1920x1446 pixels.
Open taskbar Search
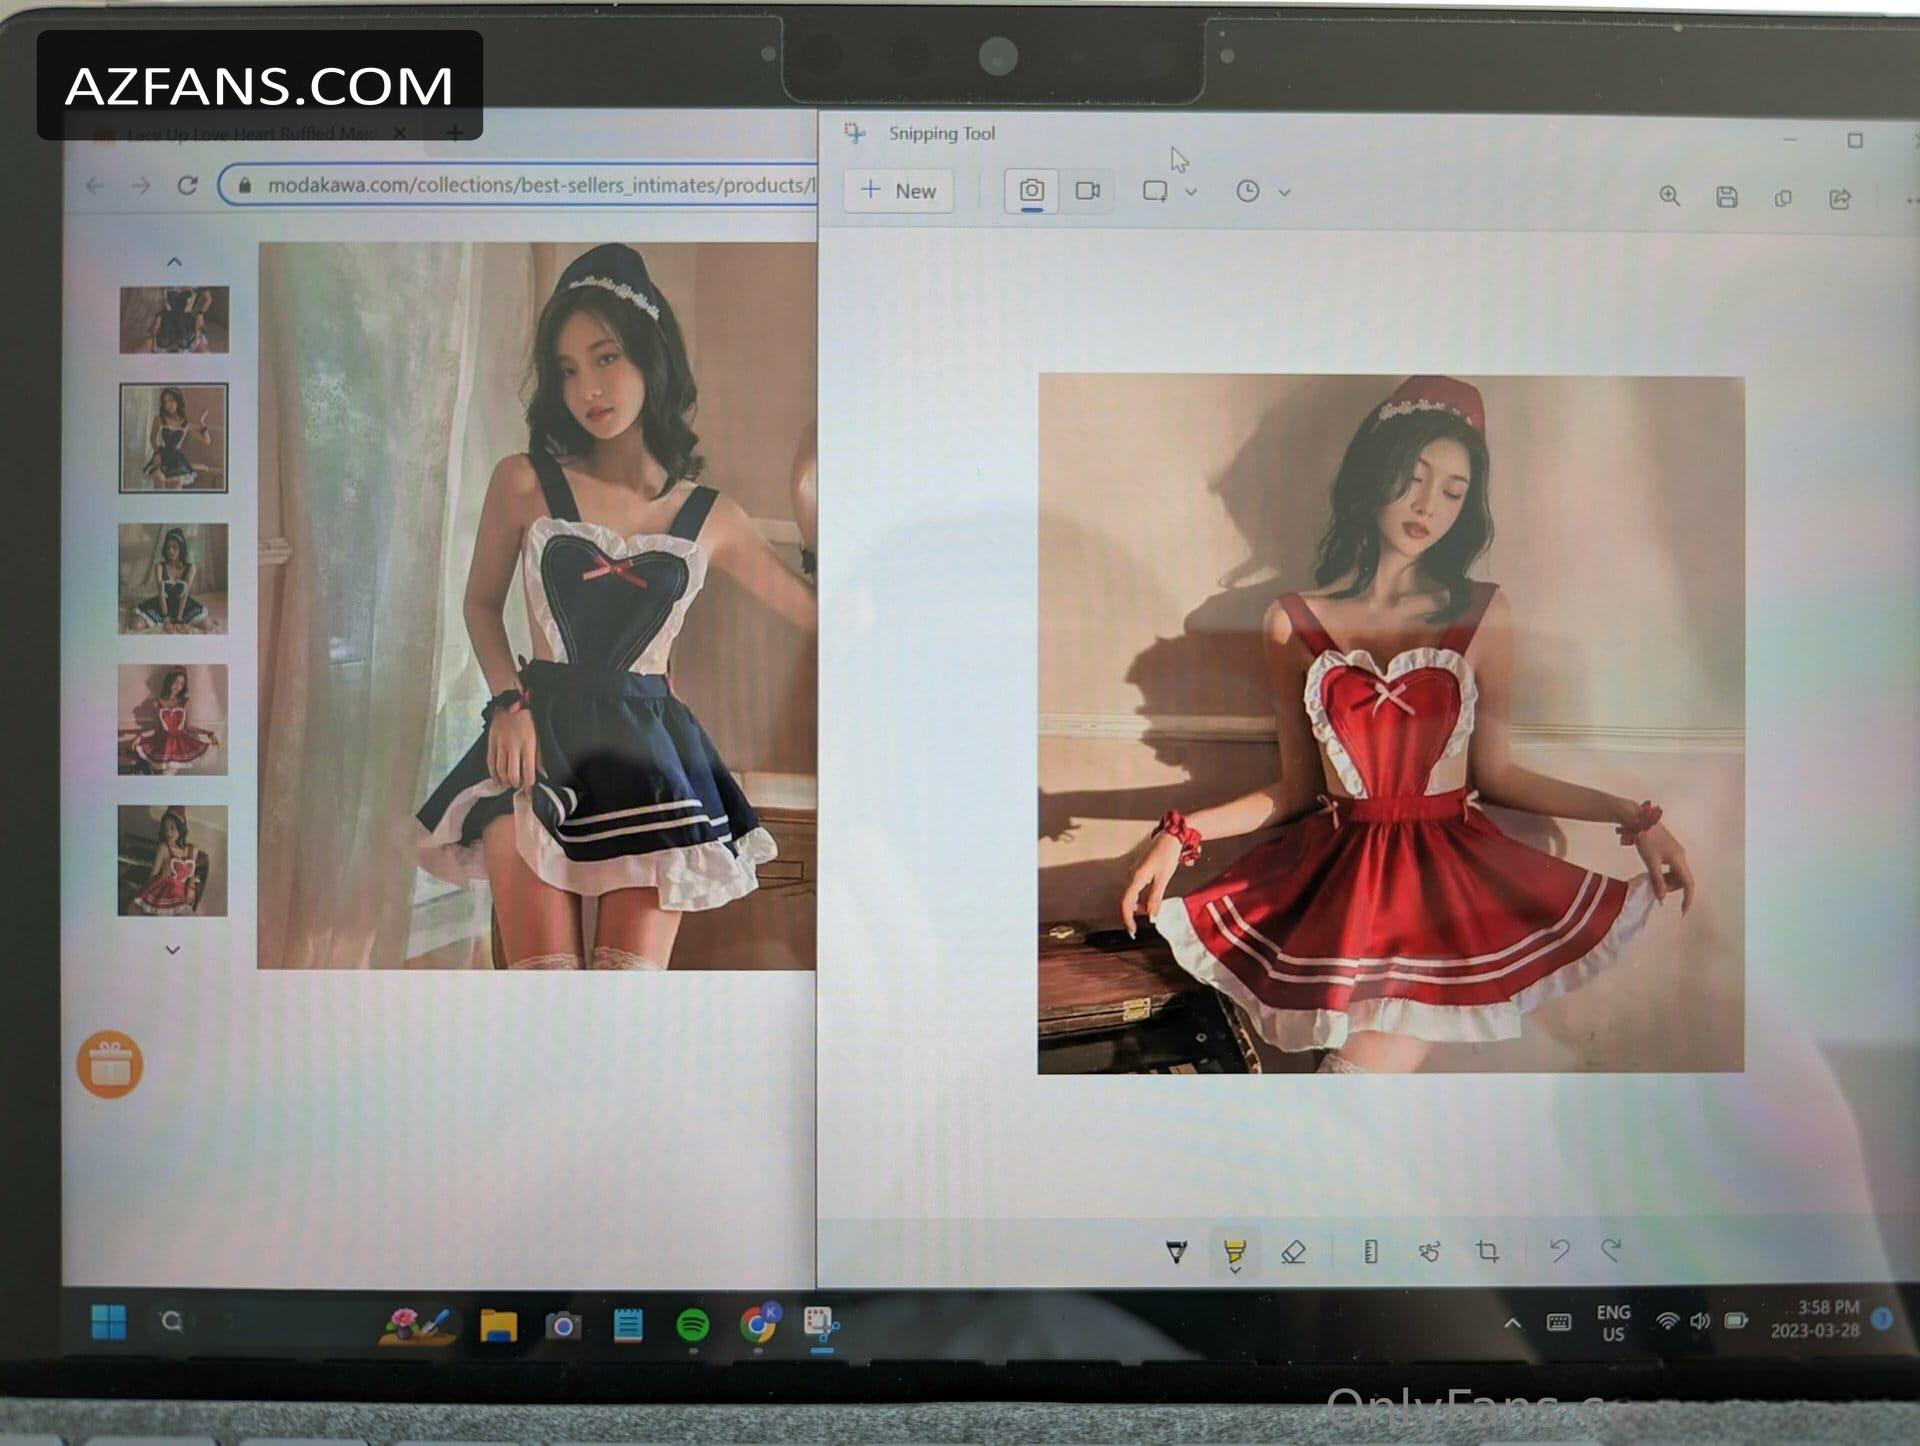[x=172, y=1322]
